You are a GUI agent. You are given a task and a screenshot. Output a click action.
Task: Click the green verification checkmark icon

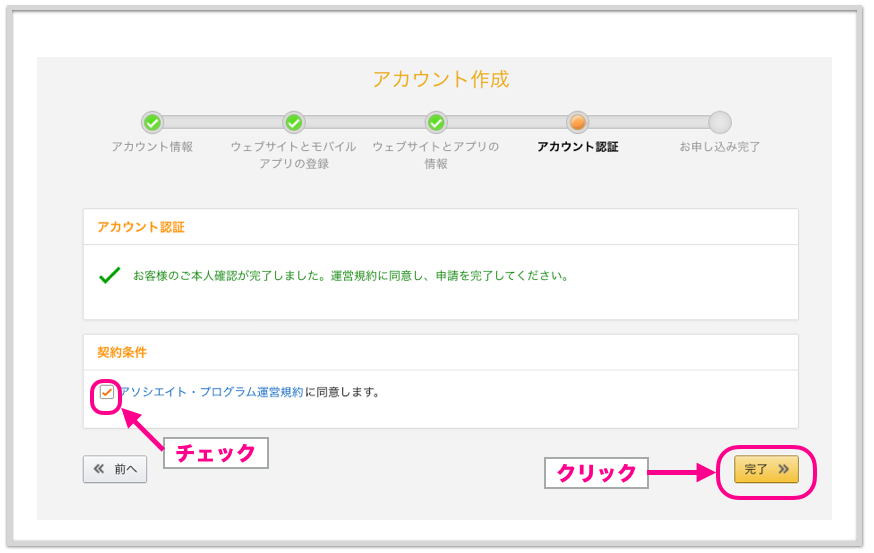[109, 275]
